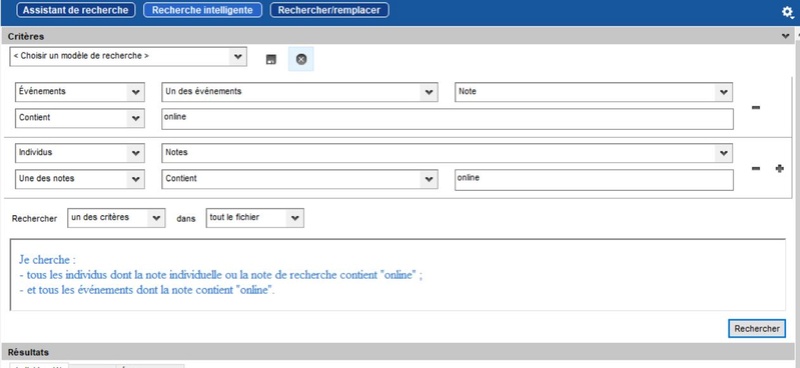Add a new criterion with plus icon

780,168
